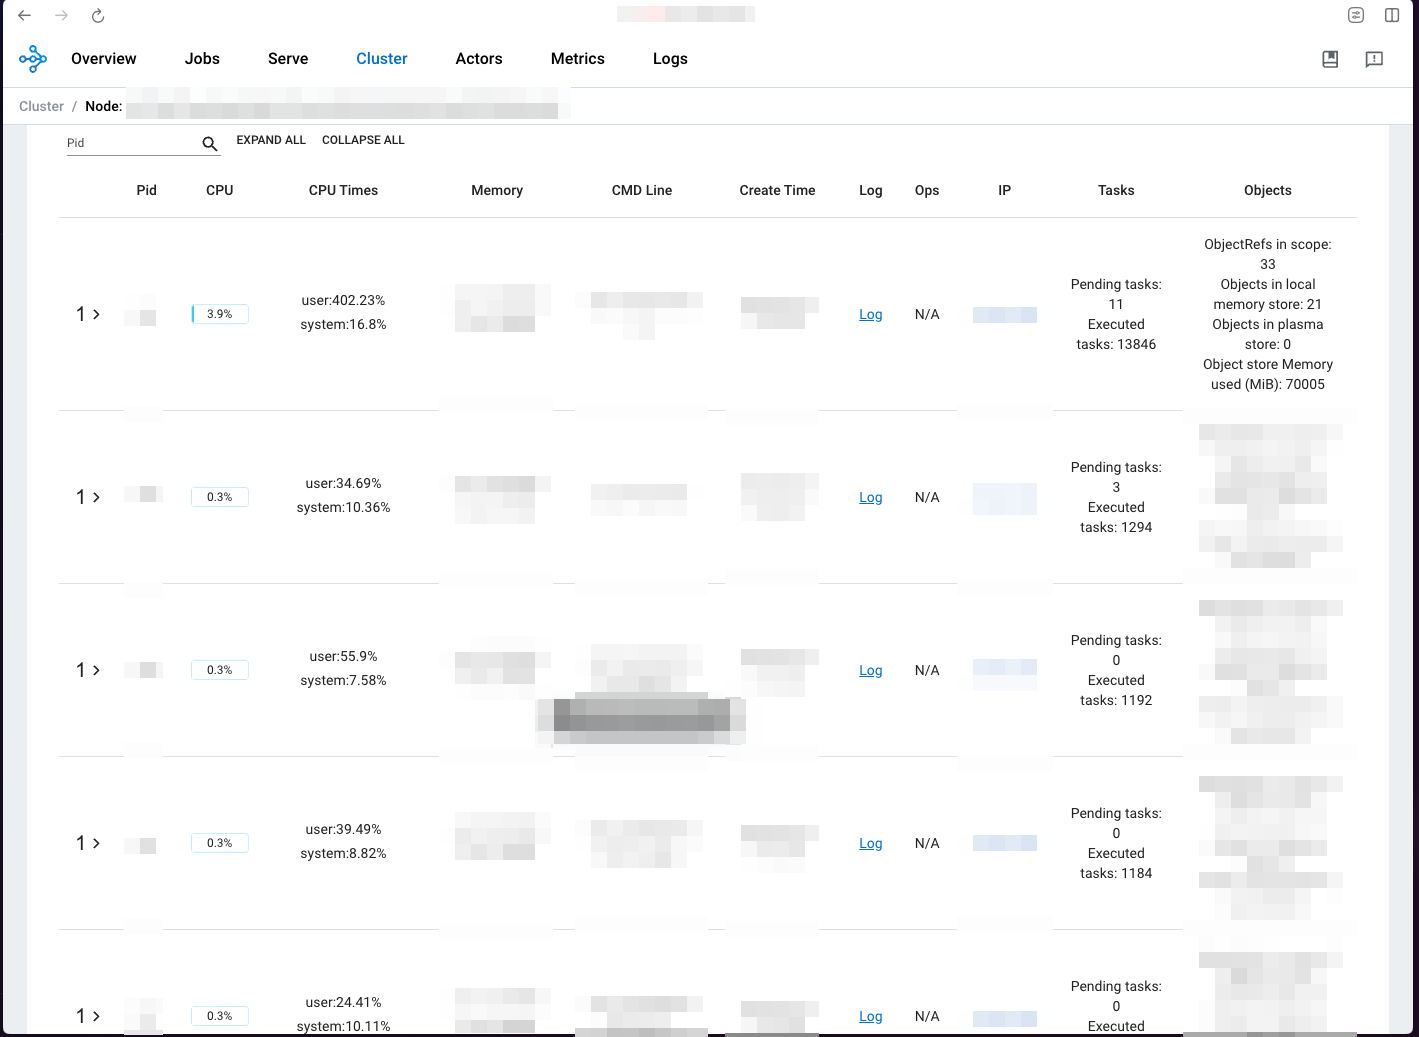This screenshot has height=1037, width=1419.
Task: Switch to the Actors tab
Action: [479, 58]
